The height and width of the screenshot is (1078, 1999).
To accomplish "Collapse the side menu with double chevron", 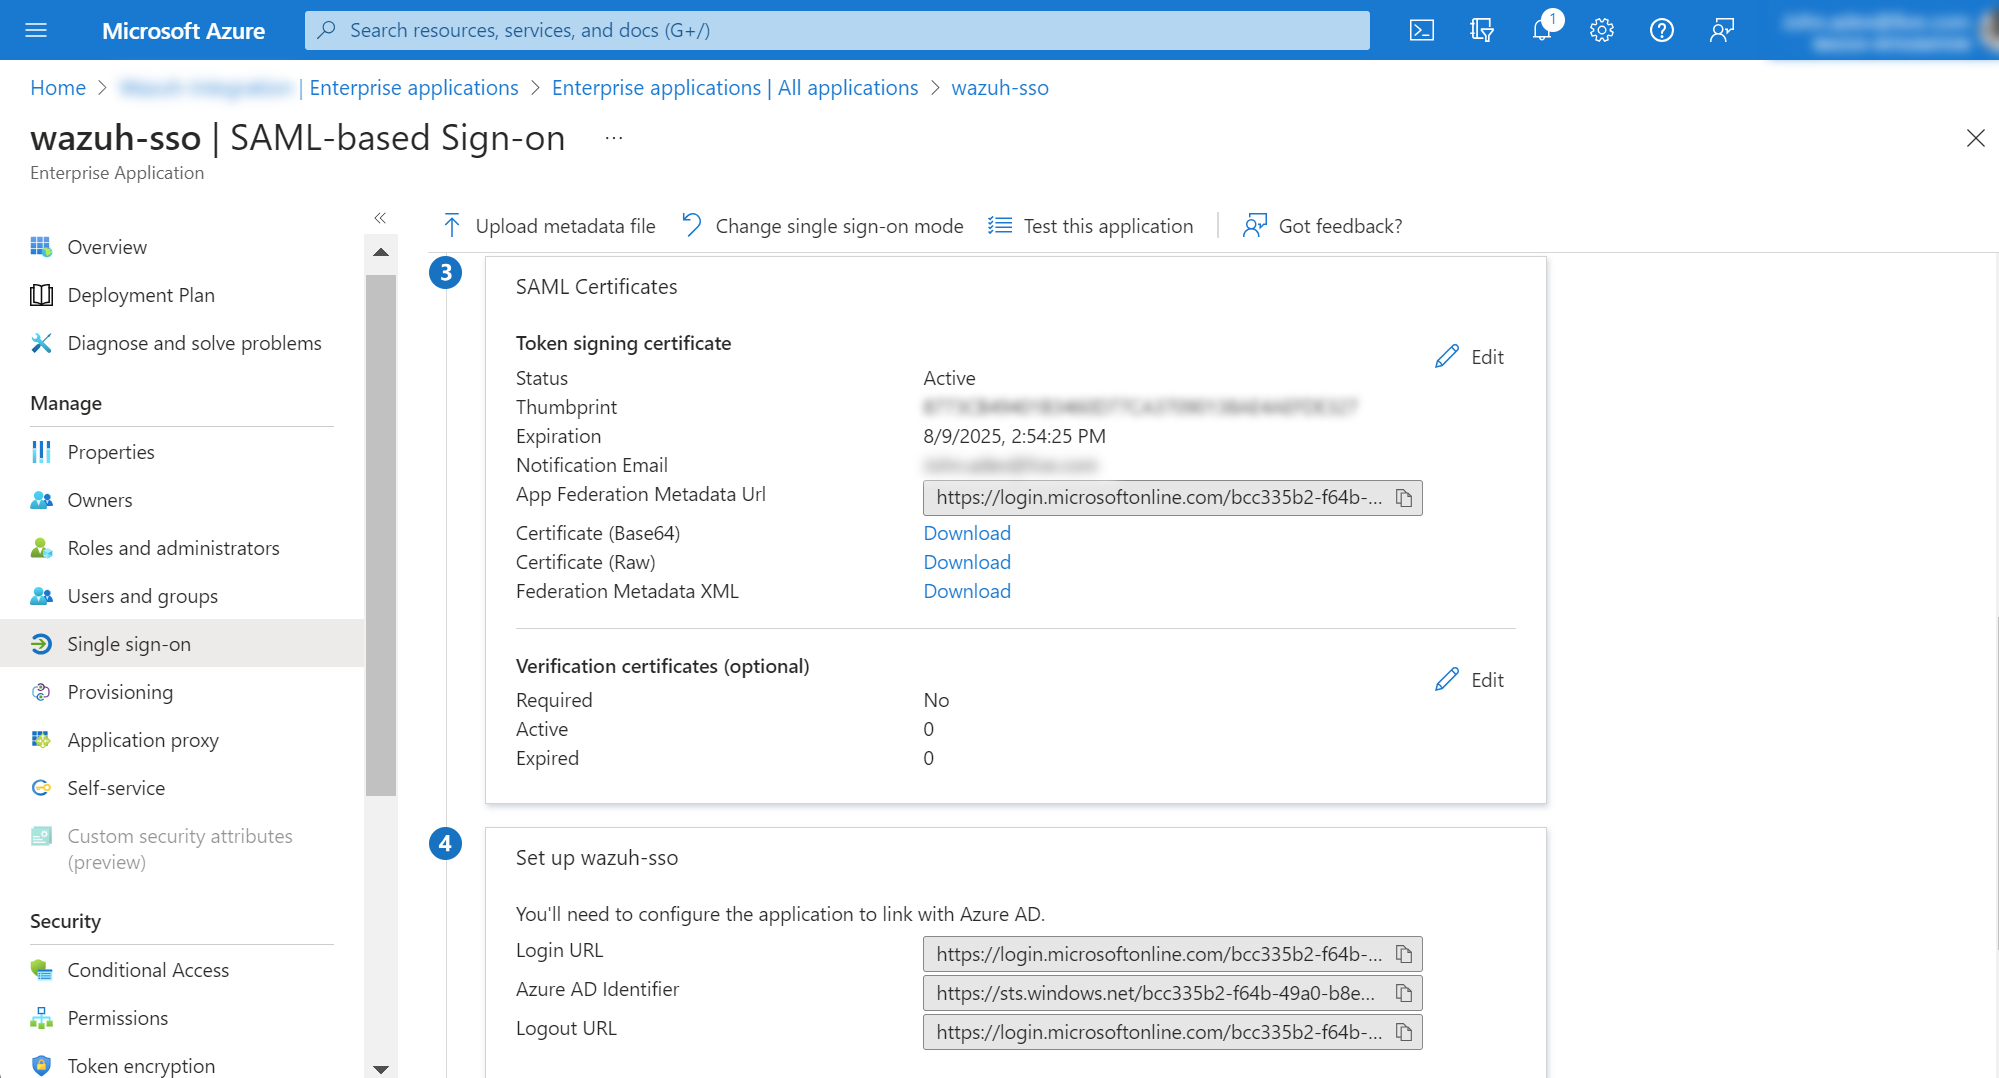I will (380, 217).
